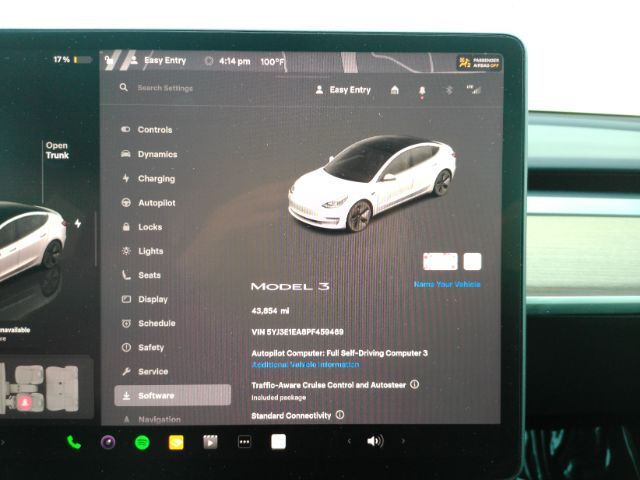
Task: Open the all apps three-dot launcher
Action: click(x=244, y=442)
